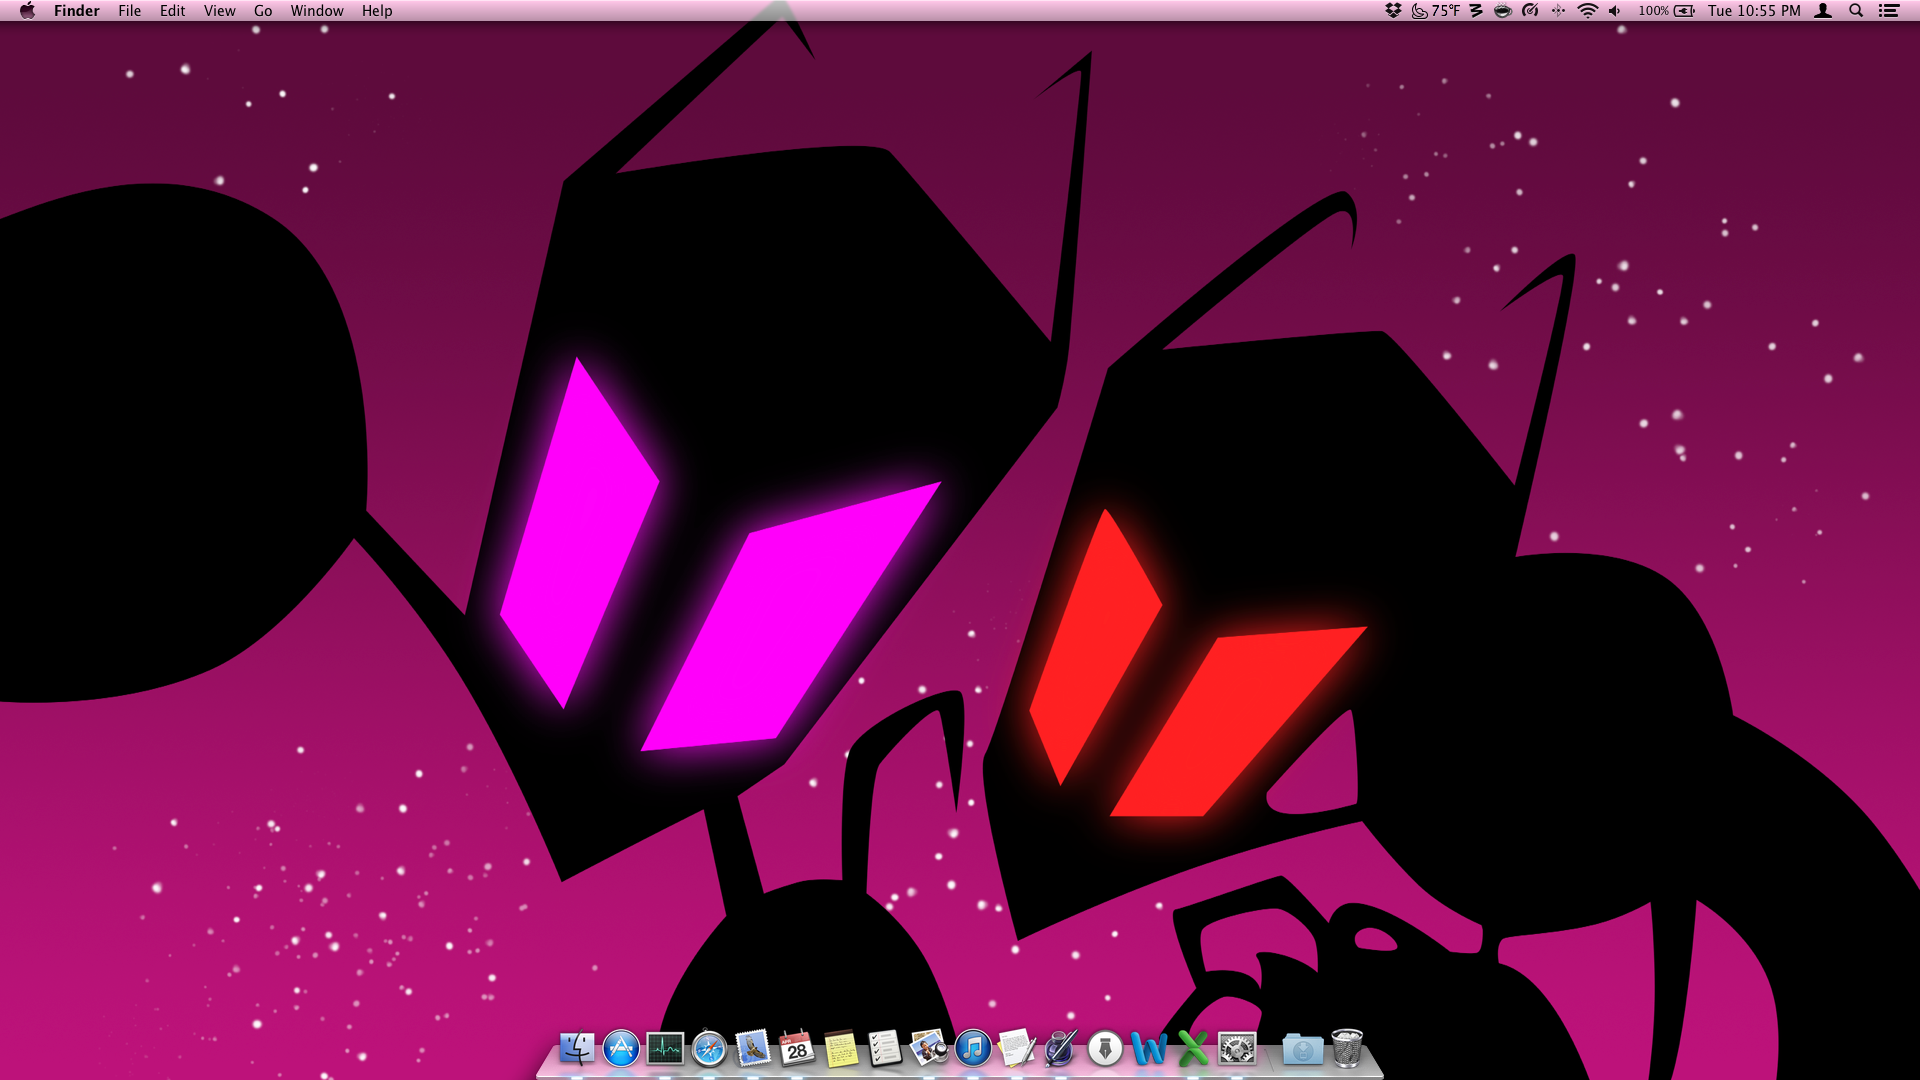Open the File menu

coord(130,11)
